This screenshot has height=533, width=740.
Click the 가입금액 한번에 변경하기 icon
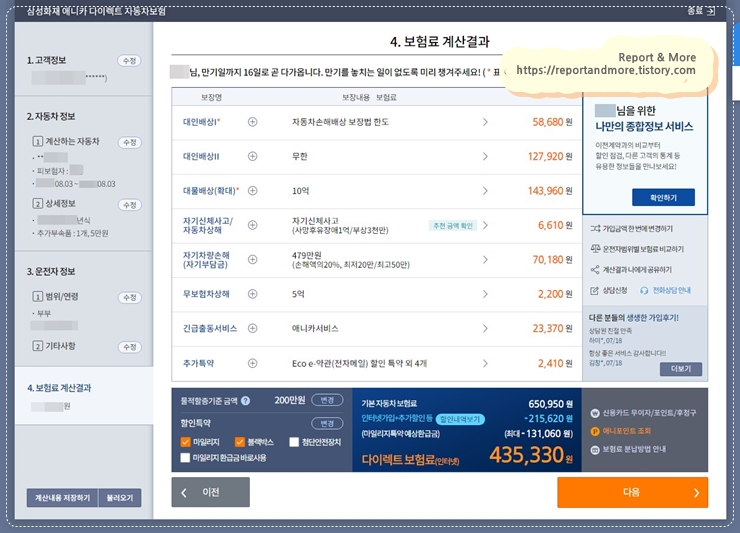pos(595,228)
